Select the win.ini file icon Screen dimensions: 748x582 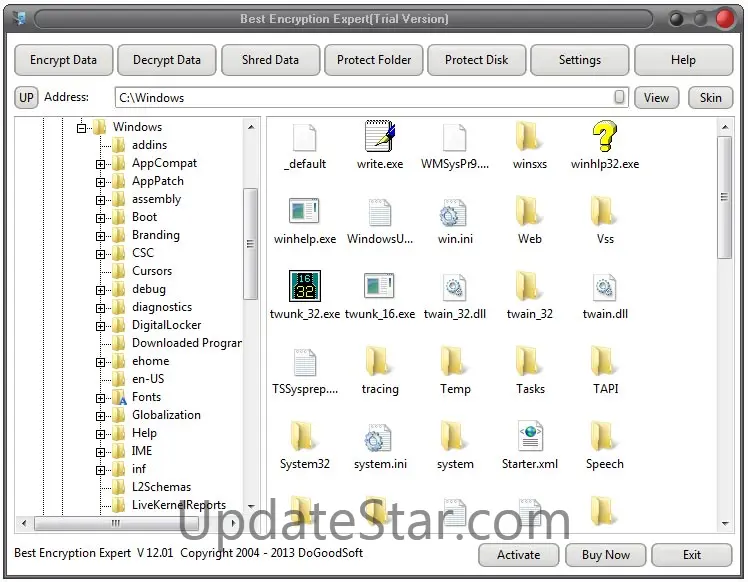pyautogui.click(x=453, y=212)
